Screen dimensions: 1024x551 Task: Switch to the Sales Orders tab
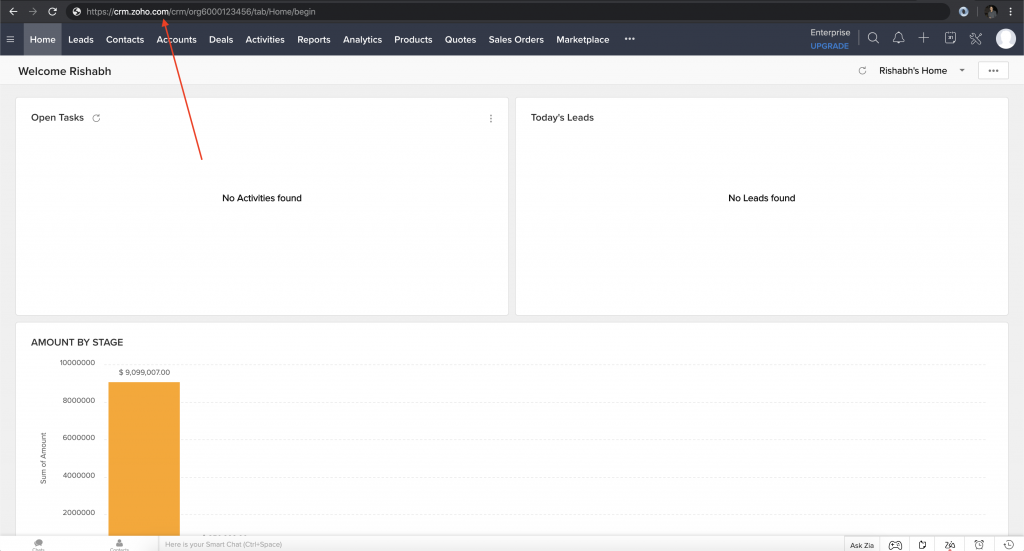coord(516,39)
